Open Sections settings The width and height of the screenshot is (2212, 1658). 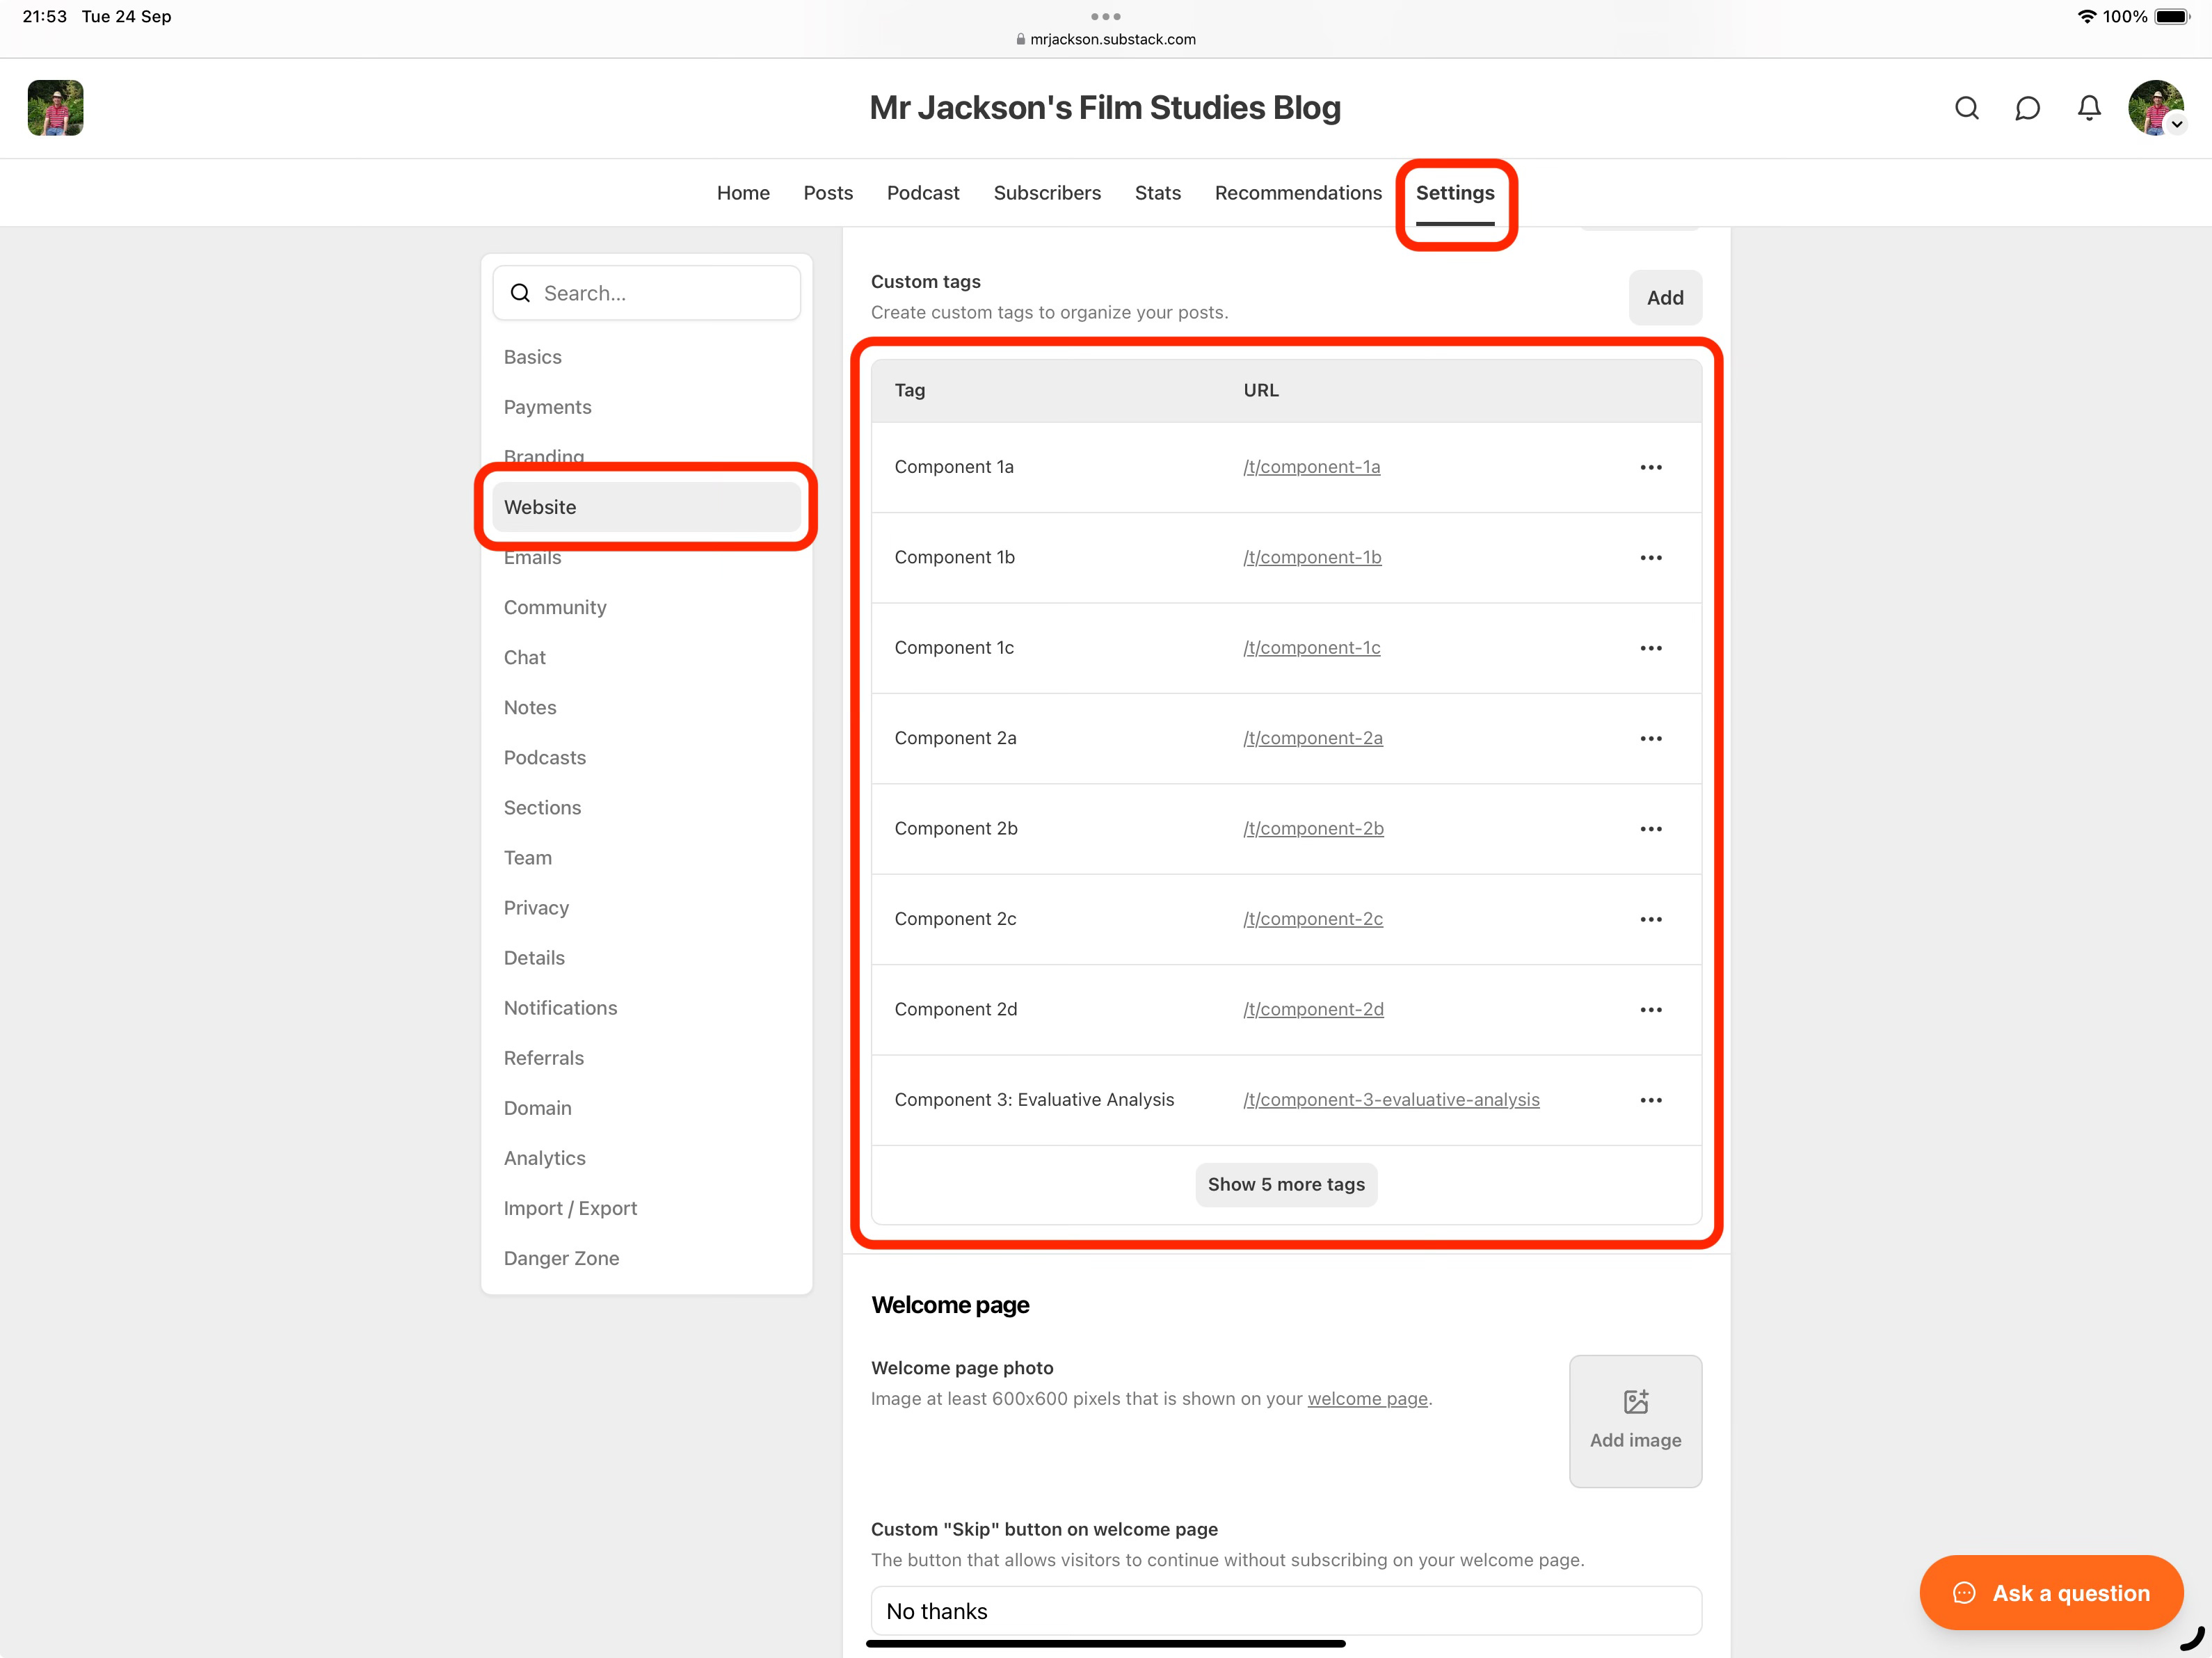point(646,807)
